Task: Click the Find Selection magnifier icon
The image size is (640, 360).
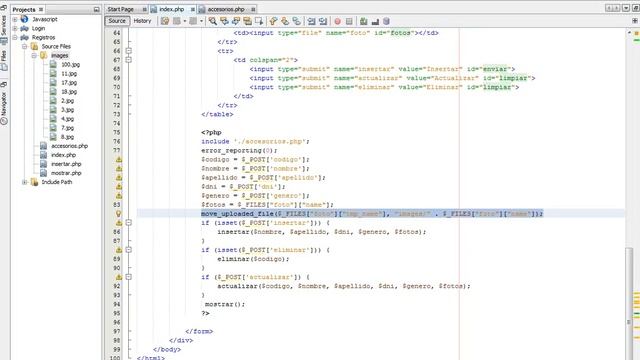Action: pyautogui.click(x=213, y=21)
